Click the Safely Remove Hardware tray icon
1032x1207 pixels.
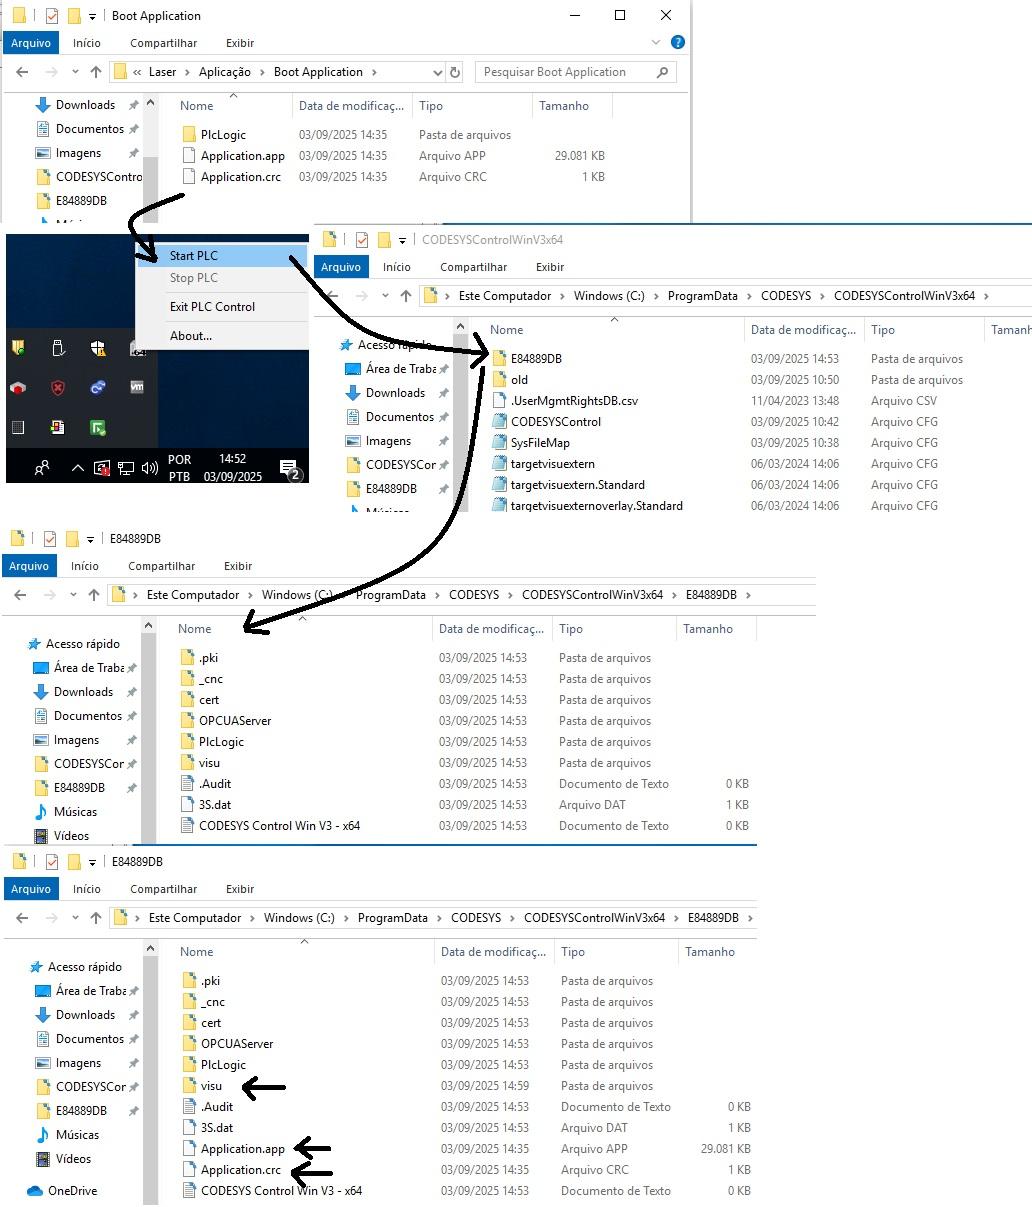57,347
